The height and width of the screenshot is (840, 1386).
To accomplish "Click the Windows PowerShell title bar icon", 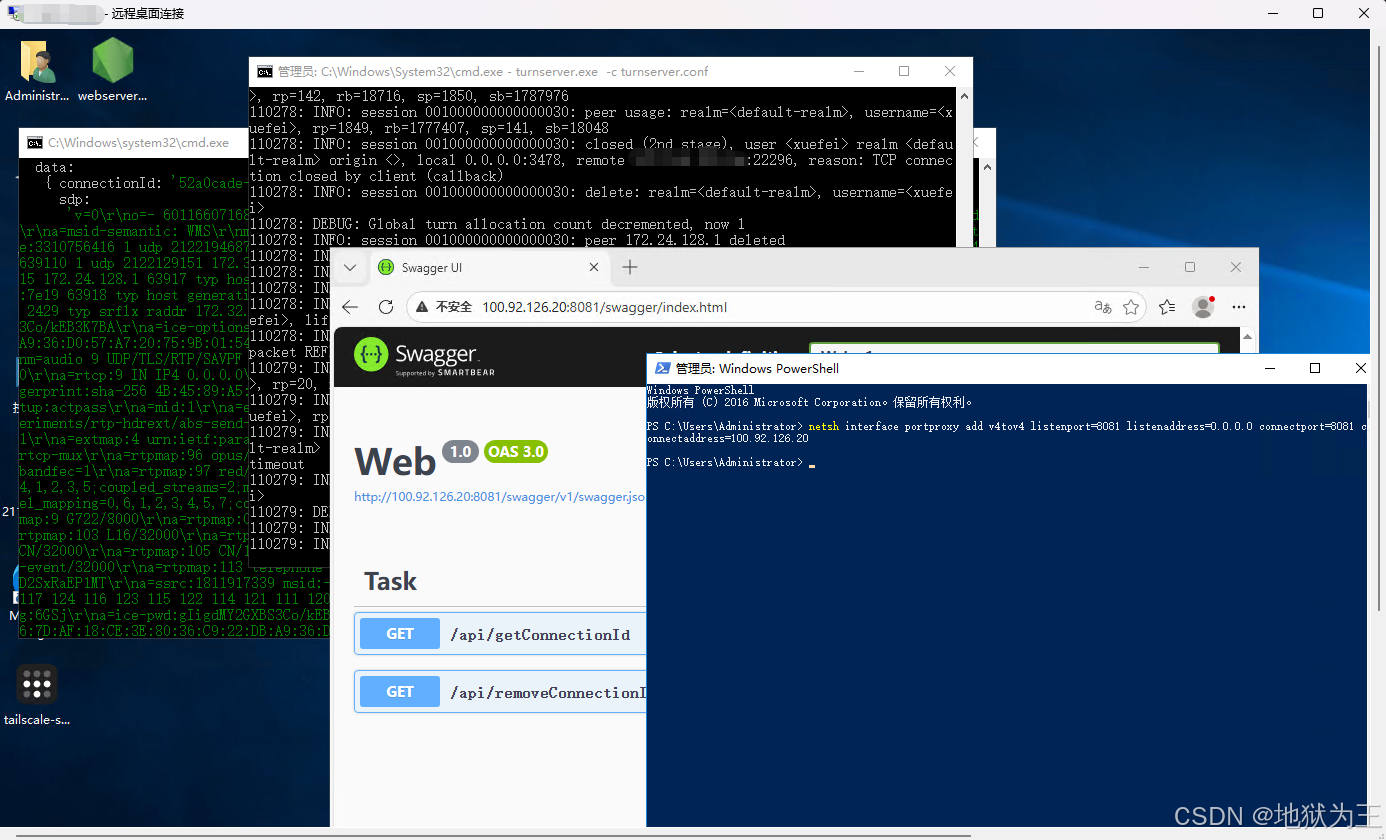I will pyautogui.click(x=662, y=368).
